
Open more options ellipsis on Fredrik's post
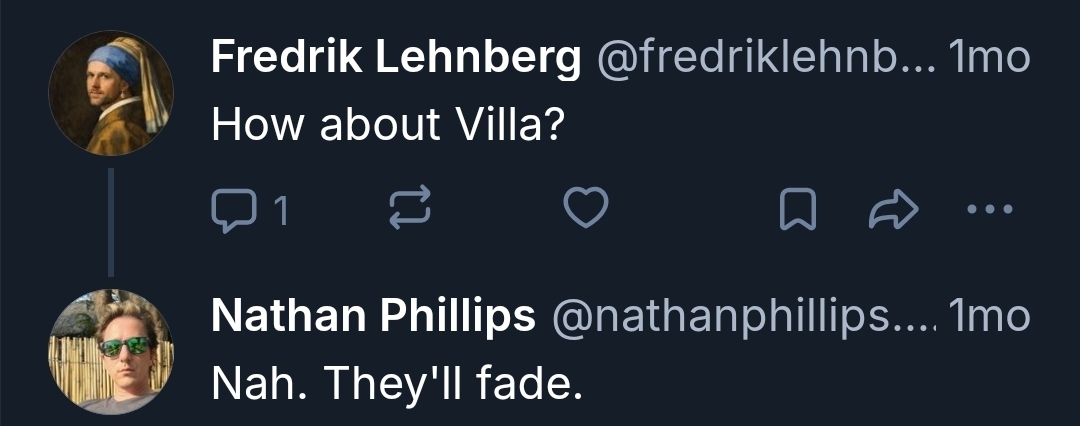pos(991,210)
